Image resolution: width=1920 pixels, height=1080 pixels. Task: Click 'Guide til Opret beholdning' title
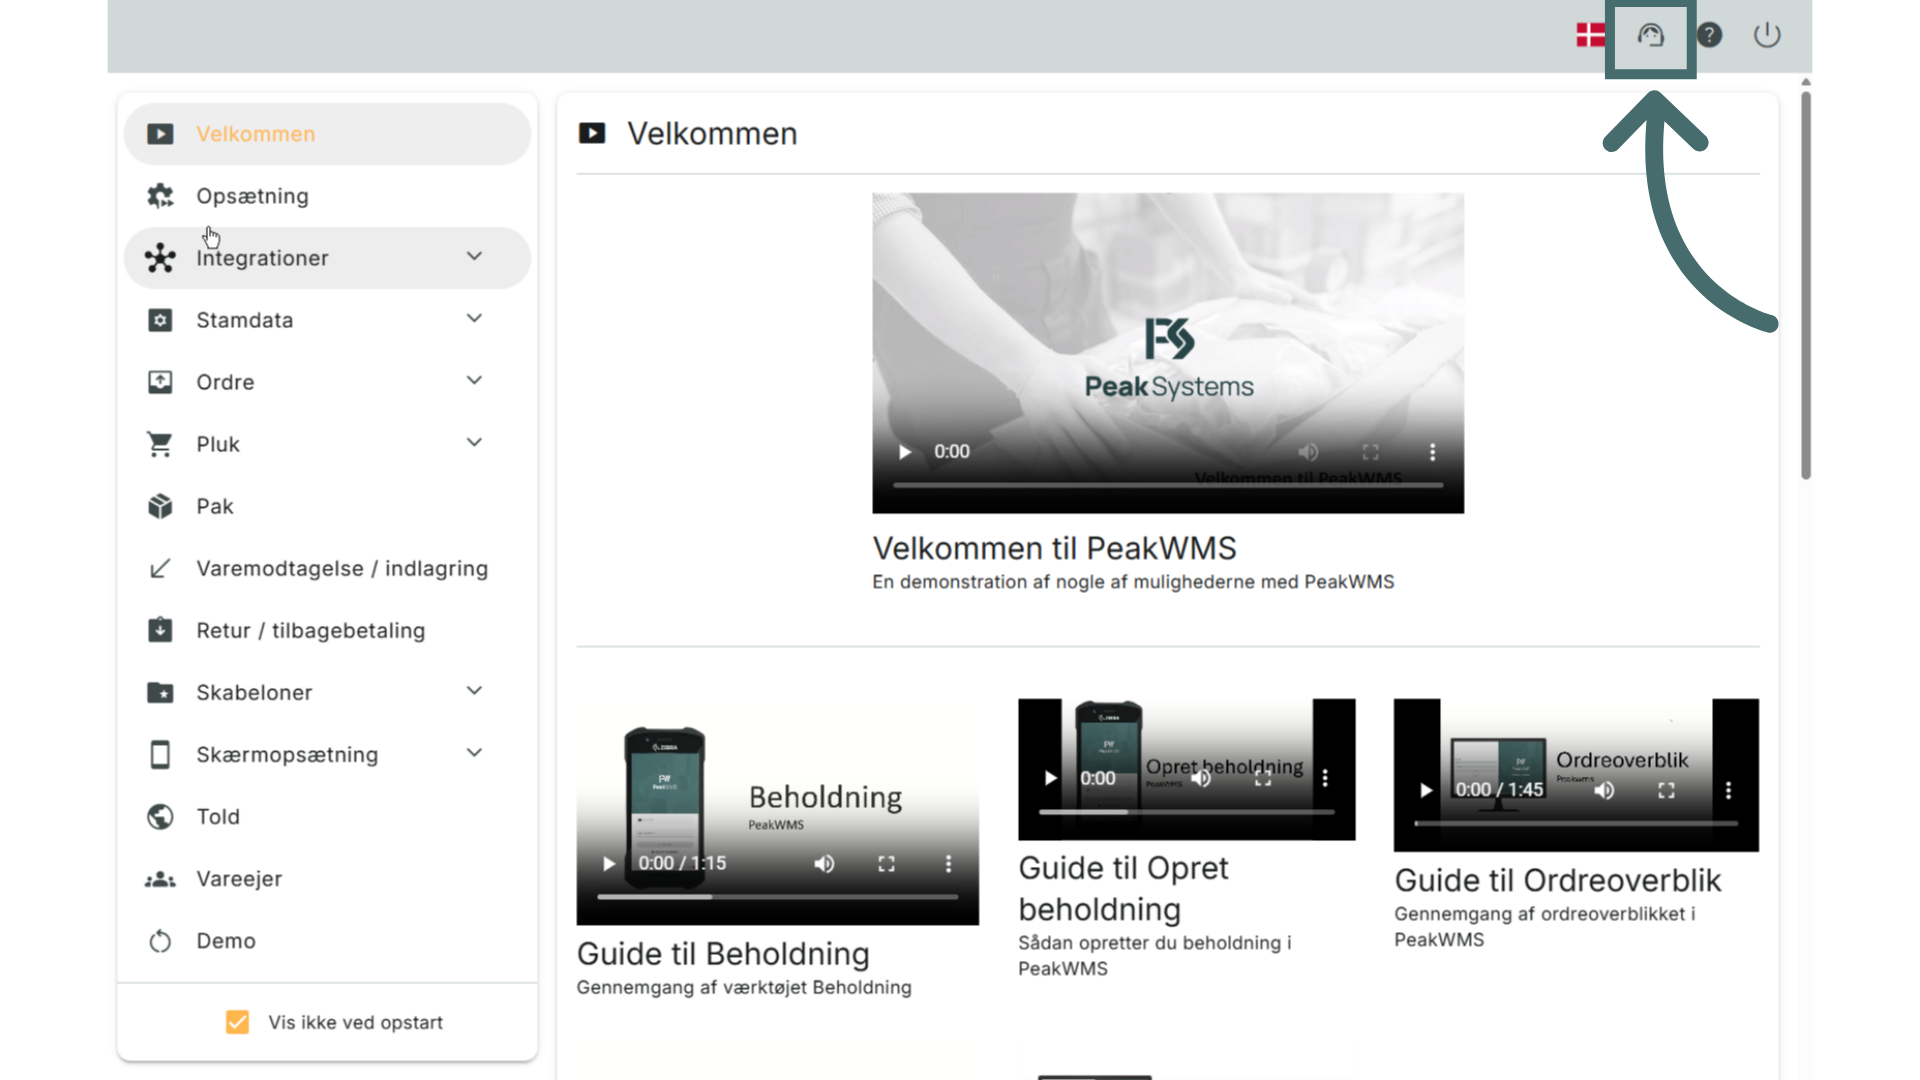(x=1123, y=889)
